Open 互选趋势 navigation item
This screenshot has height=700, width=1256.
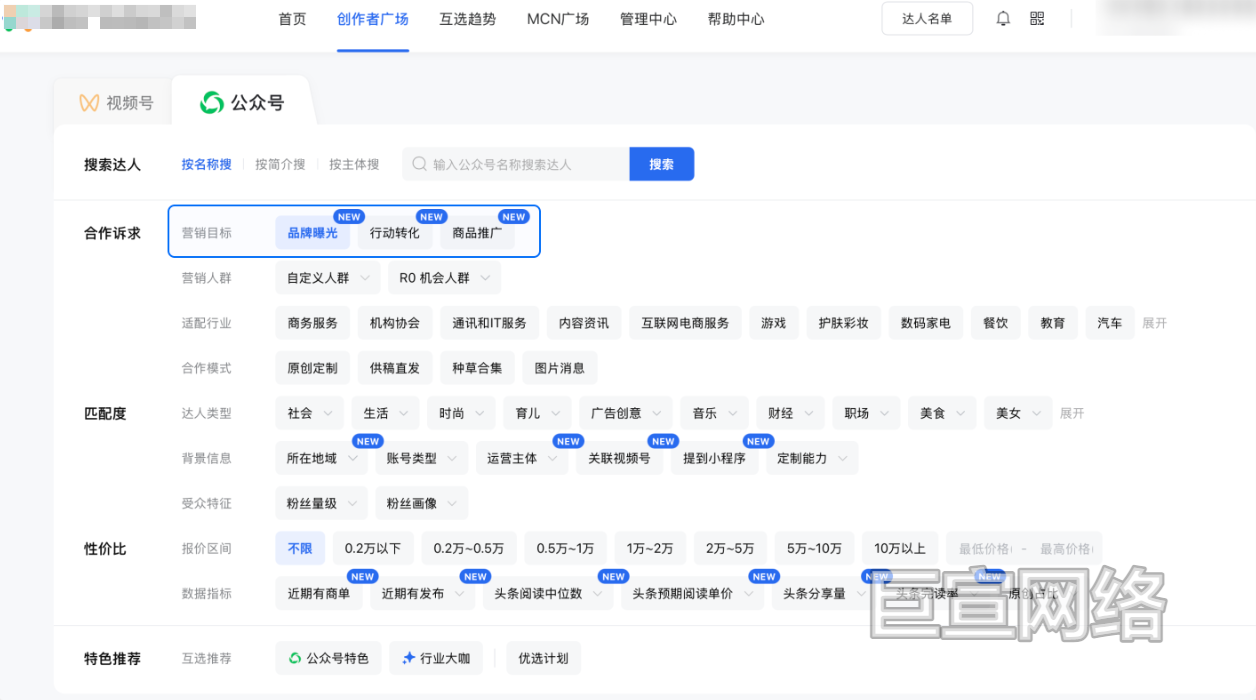click(467, 19)
